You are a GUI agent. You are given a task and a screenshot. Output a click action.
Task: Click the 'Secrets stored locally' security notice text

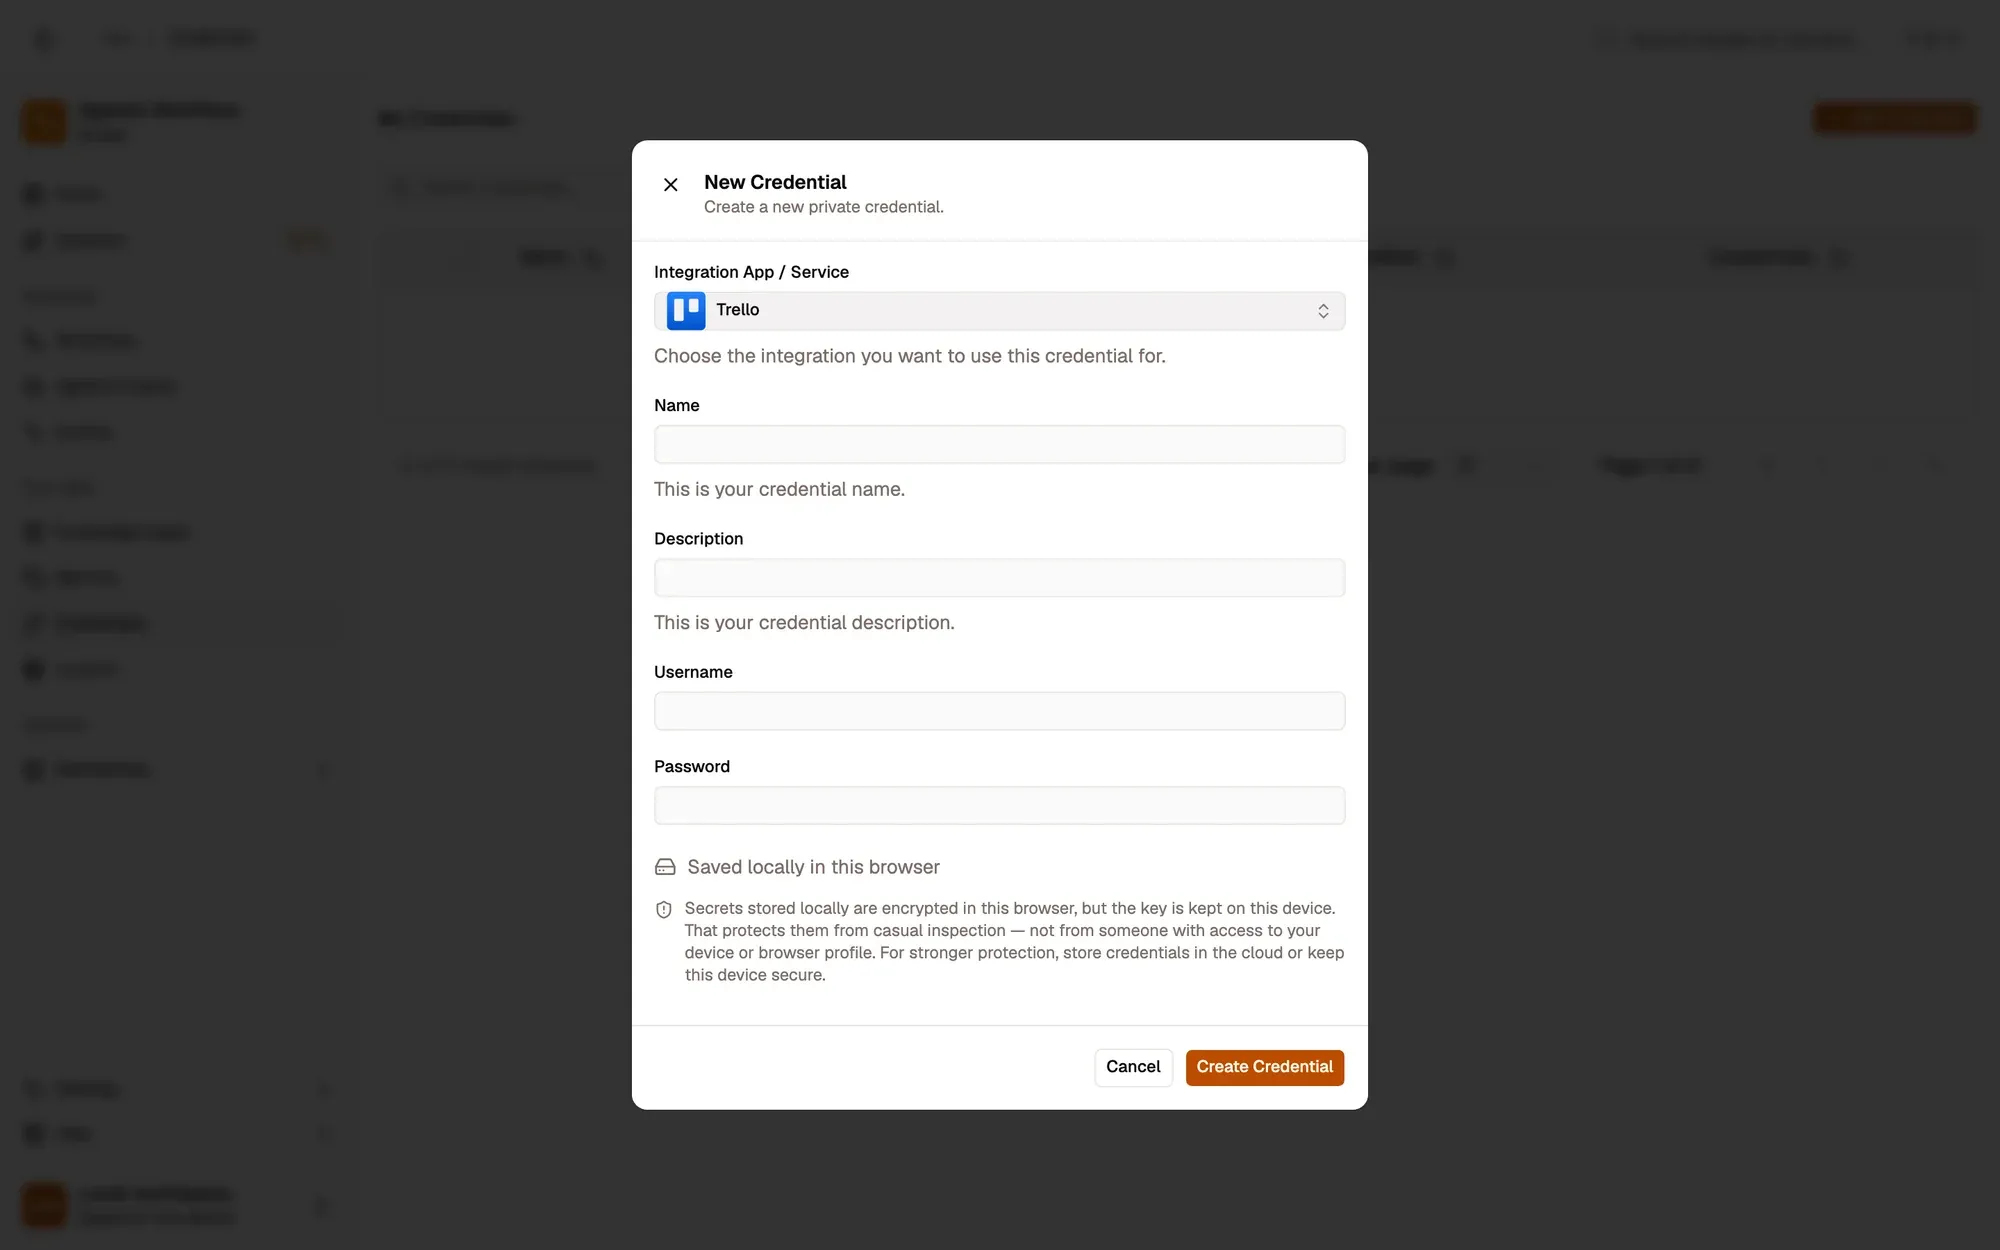(1014, 941)
